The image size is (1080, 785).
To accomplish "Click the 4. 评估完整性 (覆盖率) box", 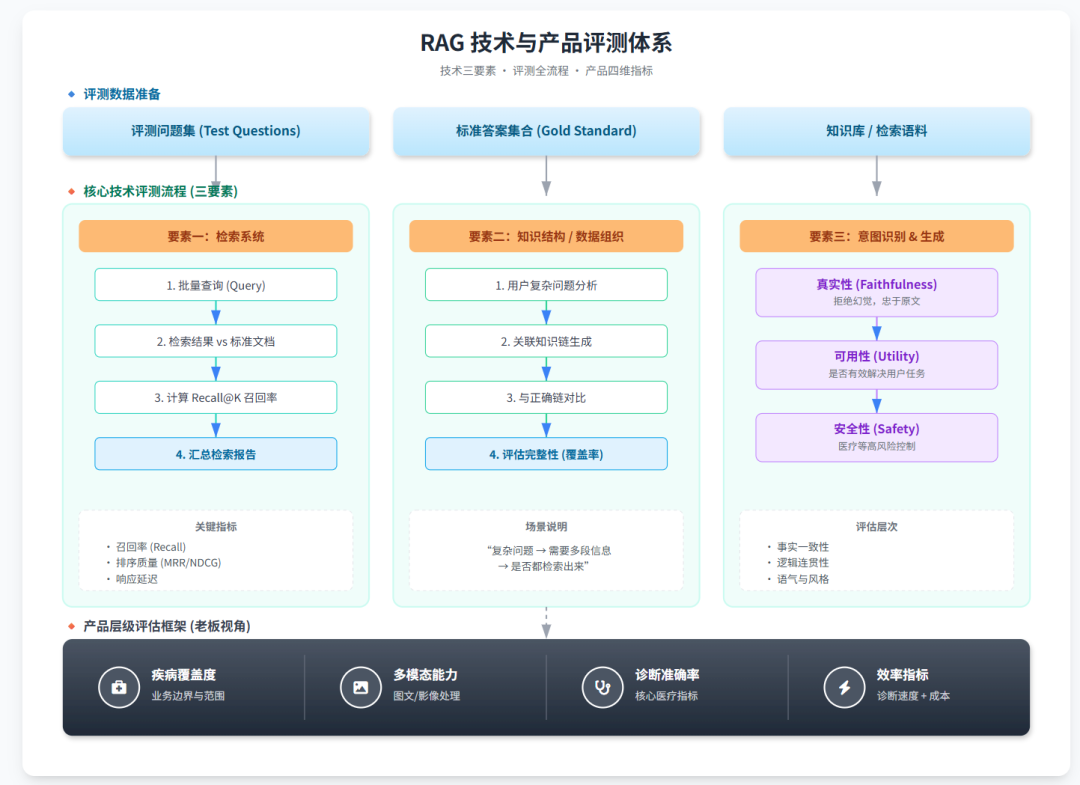I will [x=546, y=454].
